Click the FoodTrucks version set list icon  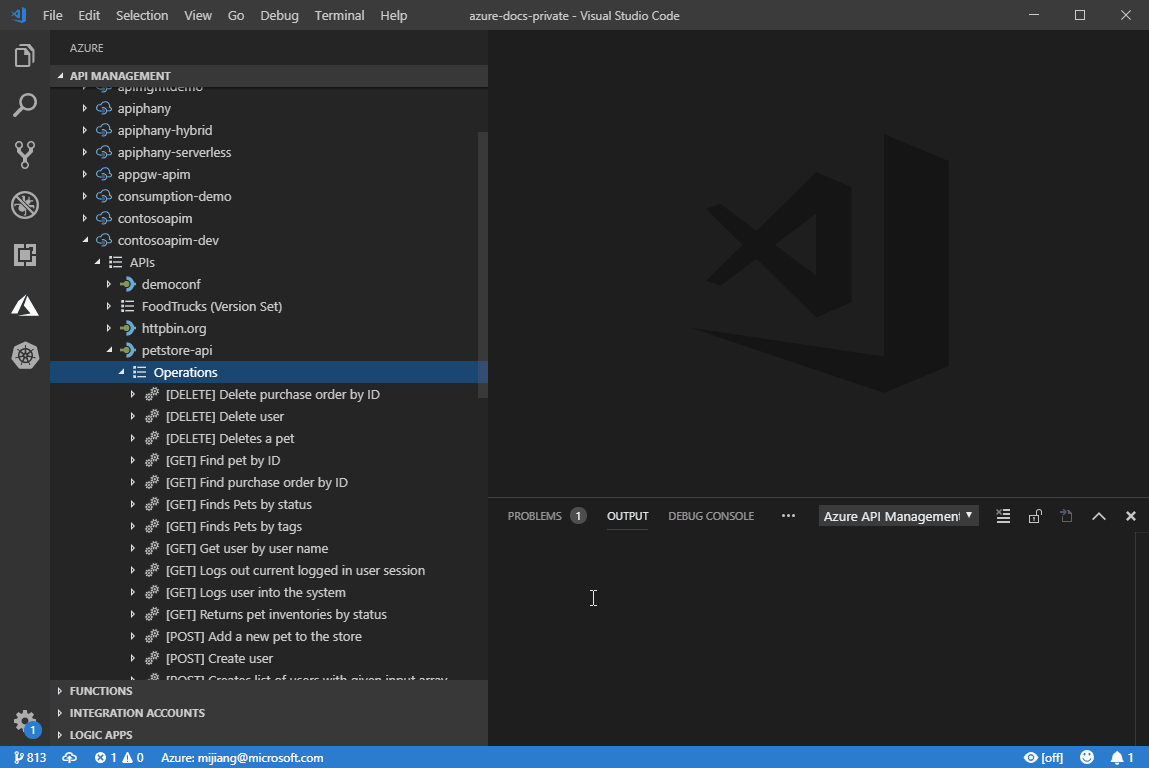pos(128,306)
